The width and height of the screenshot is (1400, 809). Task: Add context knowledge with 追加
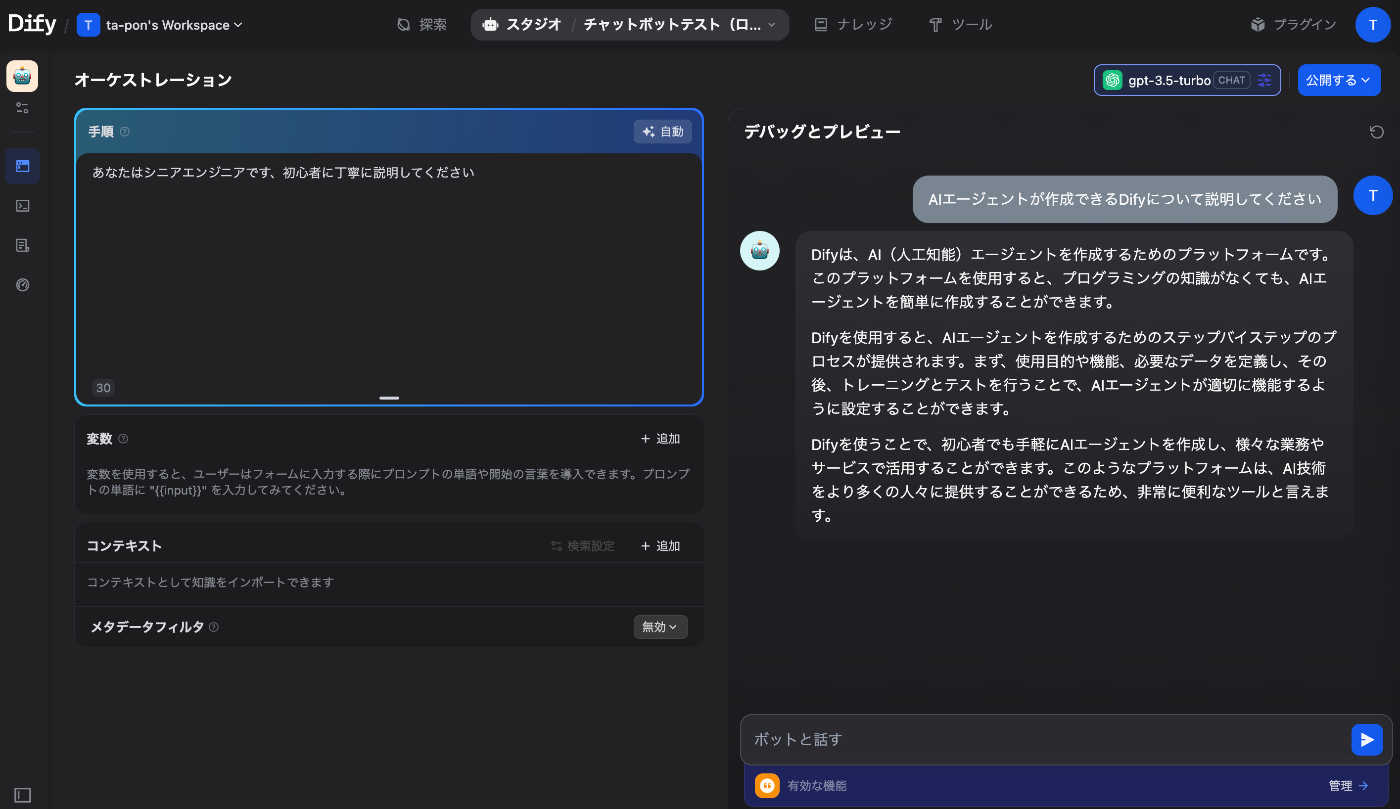[x=660, y=546]
